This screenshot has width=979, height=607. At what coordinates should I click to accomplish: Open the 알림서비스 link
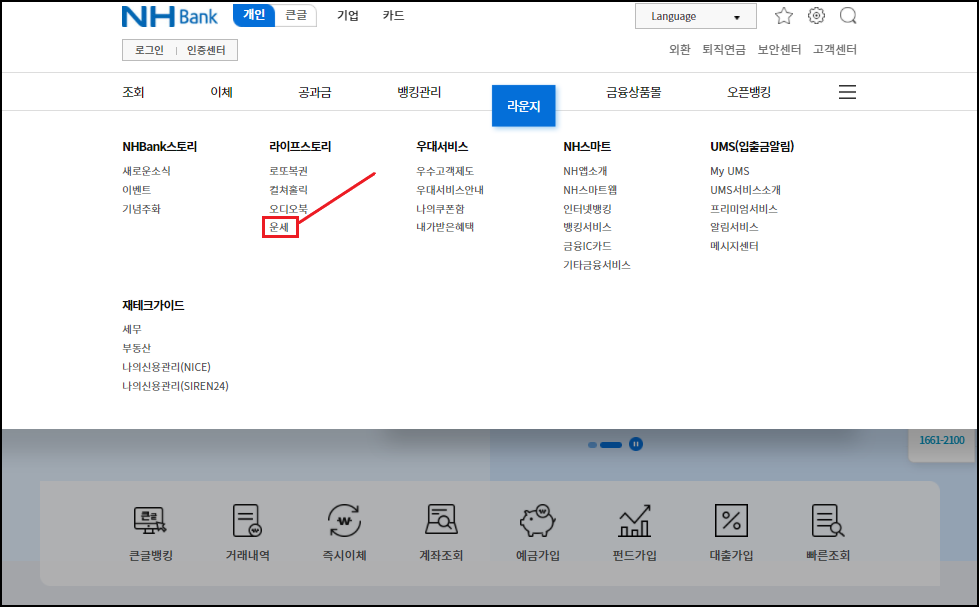coord(734,227)
